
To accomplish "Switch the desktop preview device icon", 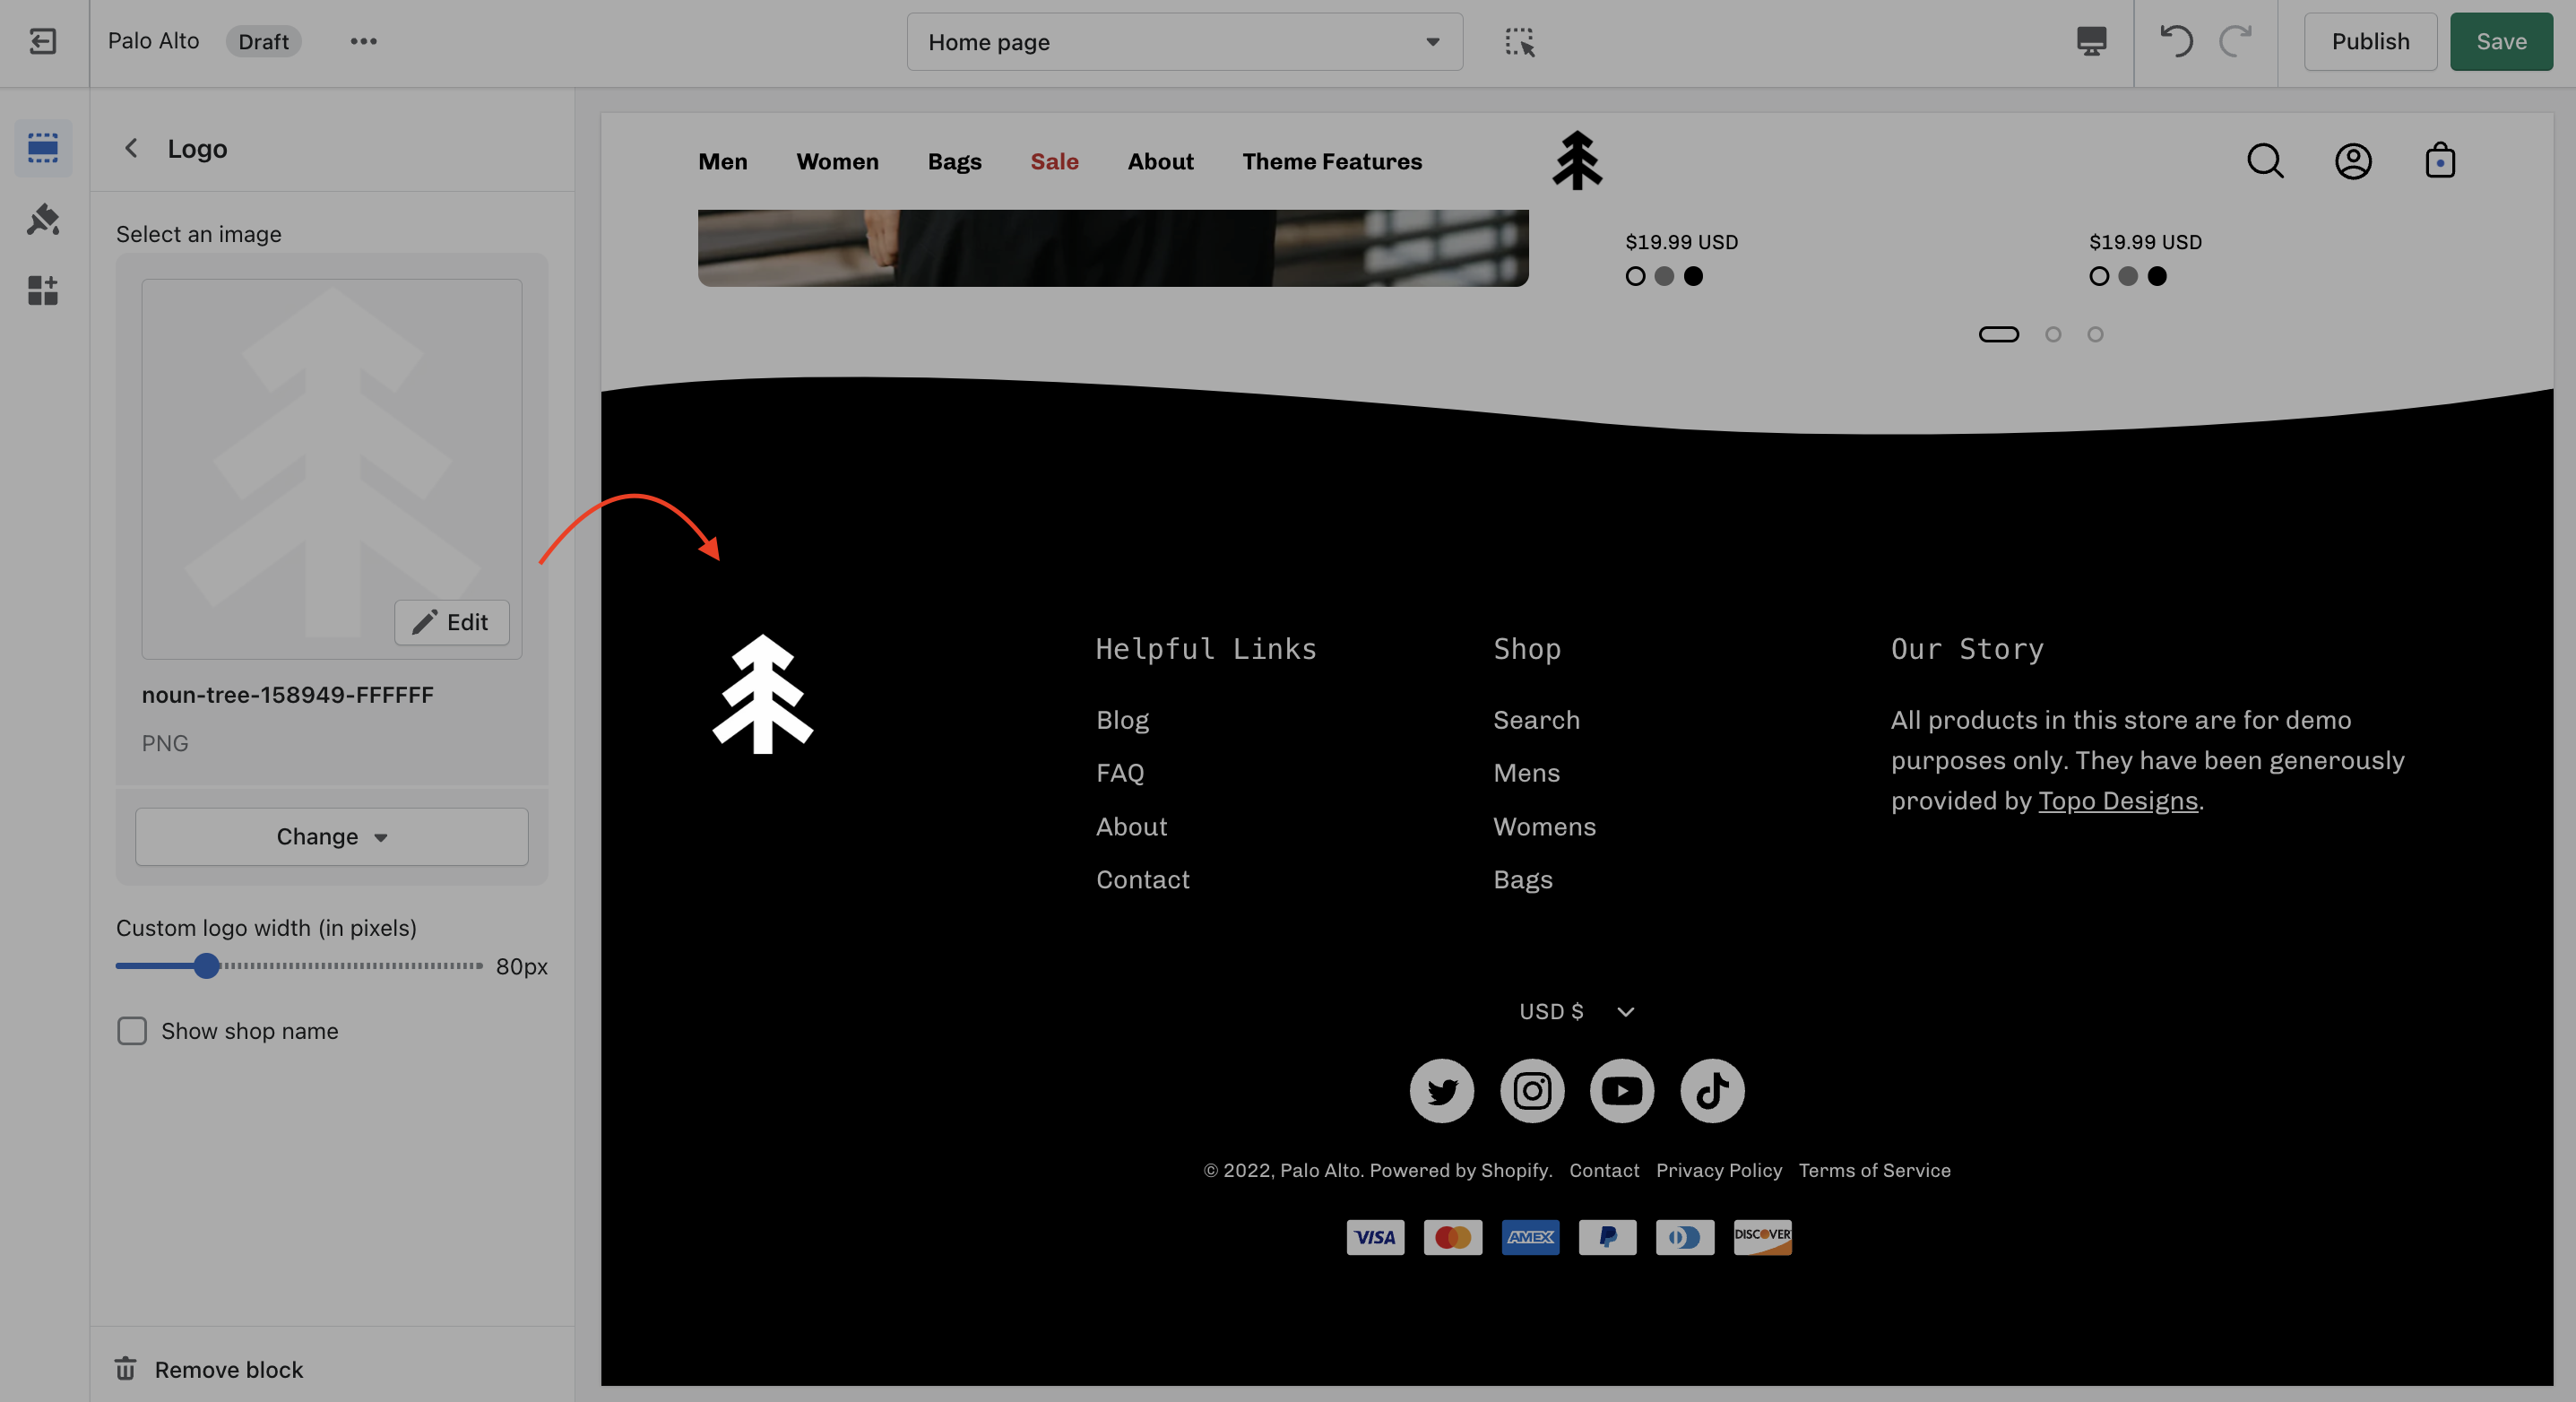I will coord(2091,41).
